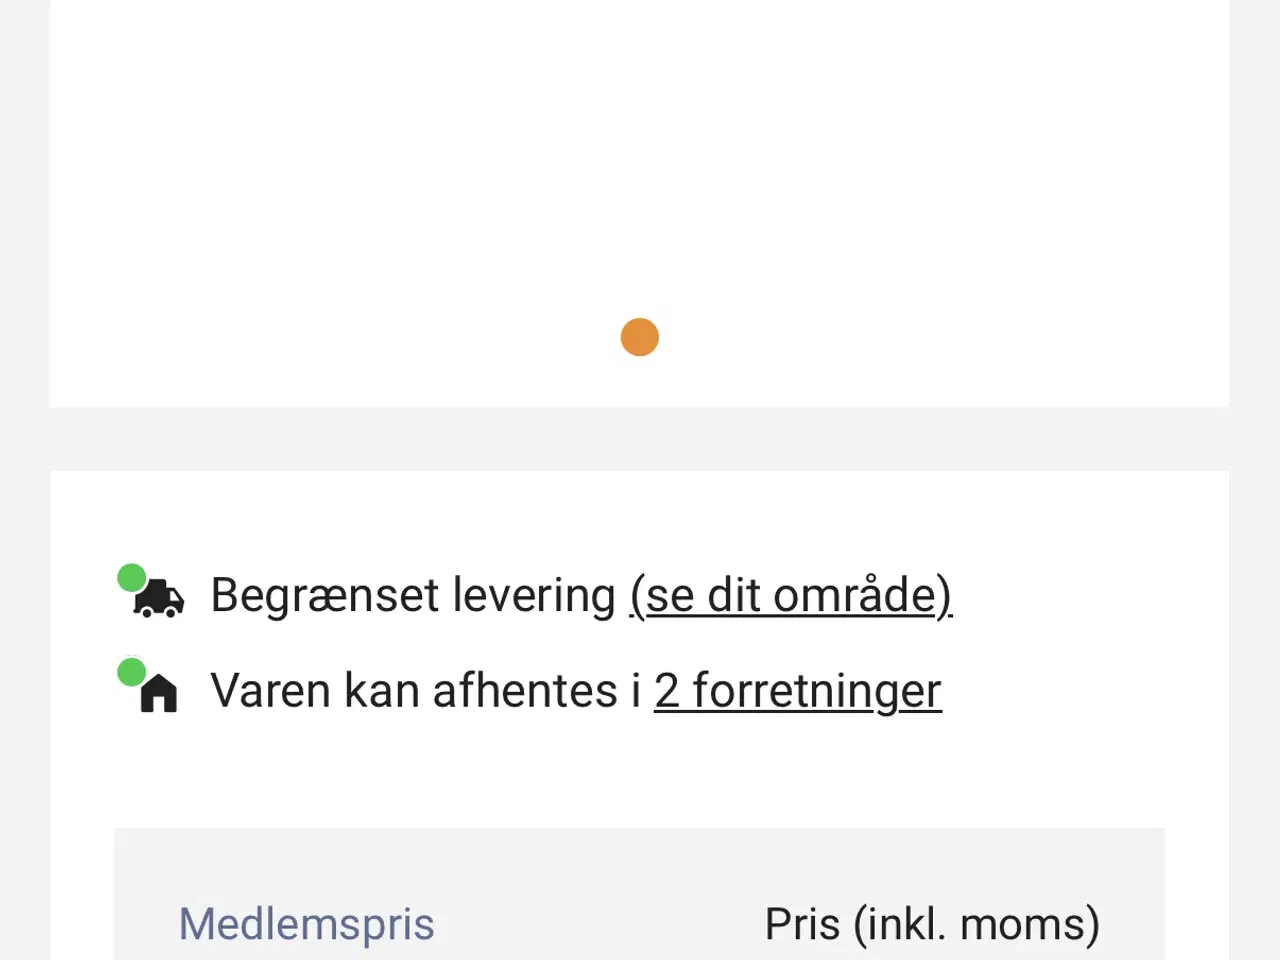Screen dimensions: 1280x960
Task: Click the store pickup house icon
Action: [159, 693]
